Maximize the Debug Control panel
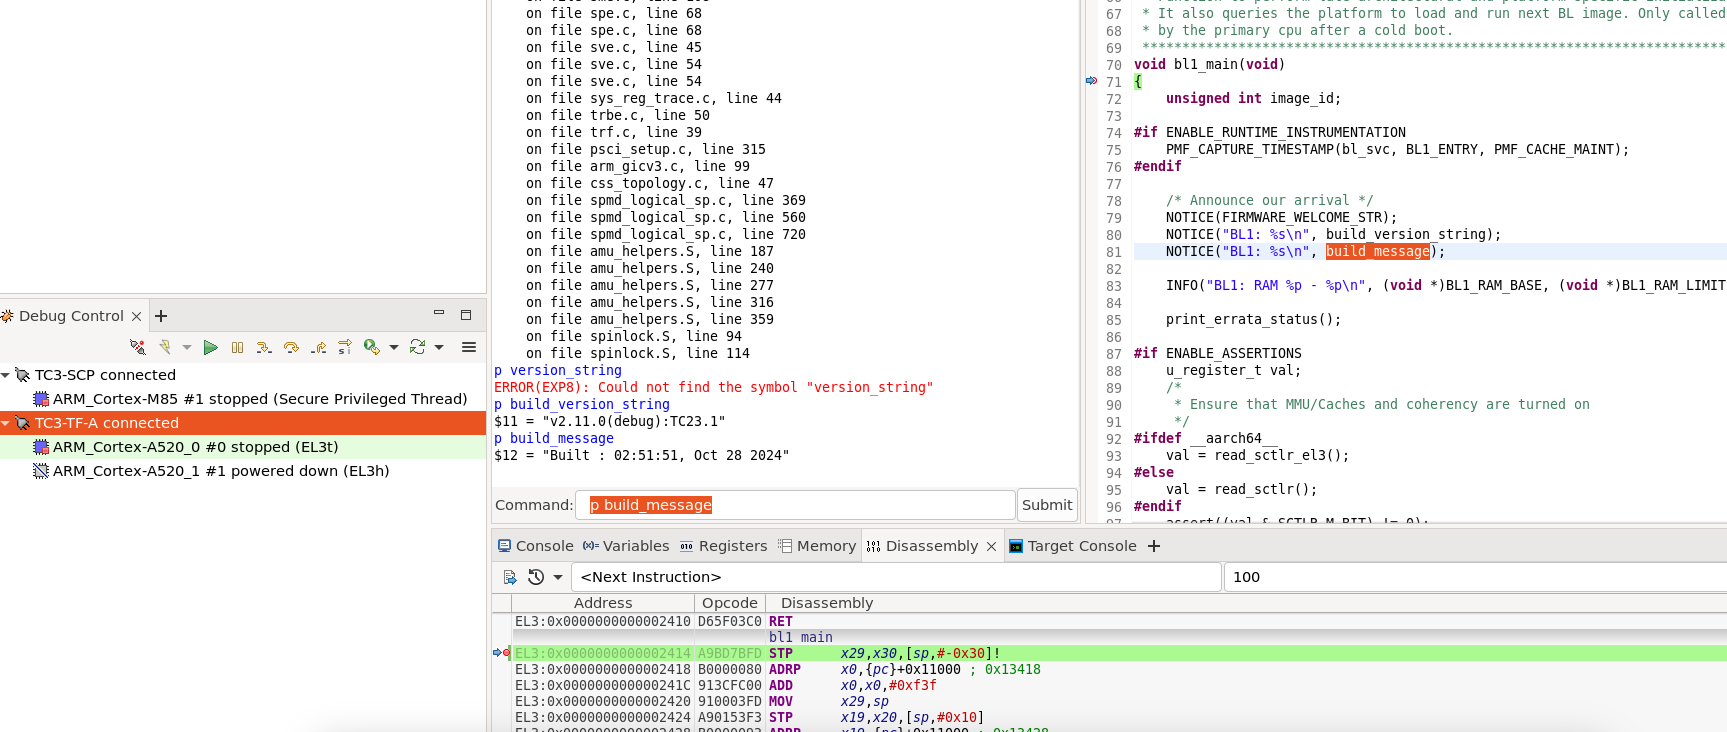Image resolution: width=1727 pixels, height=732 pixels. click(466, 314)
